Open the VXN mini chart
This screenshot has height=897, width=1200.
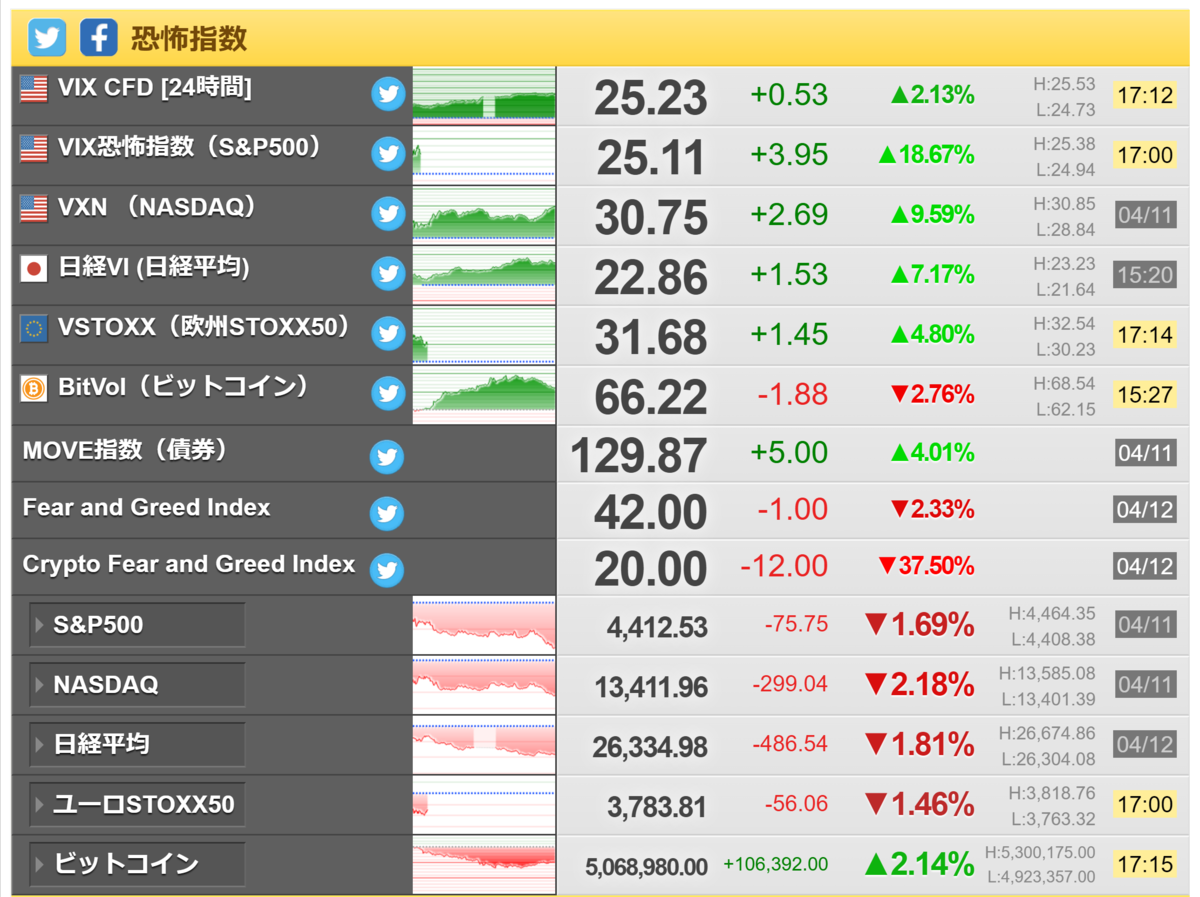pyautogui.click(x=484, y=215)
